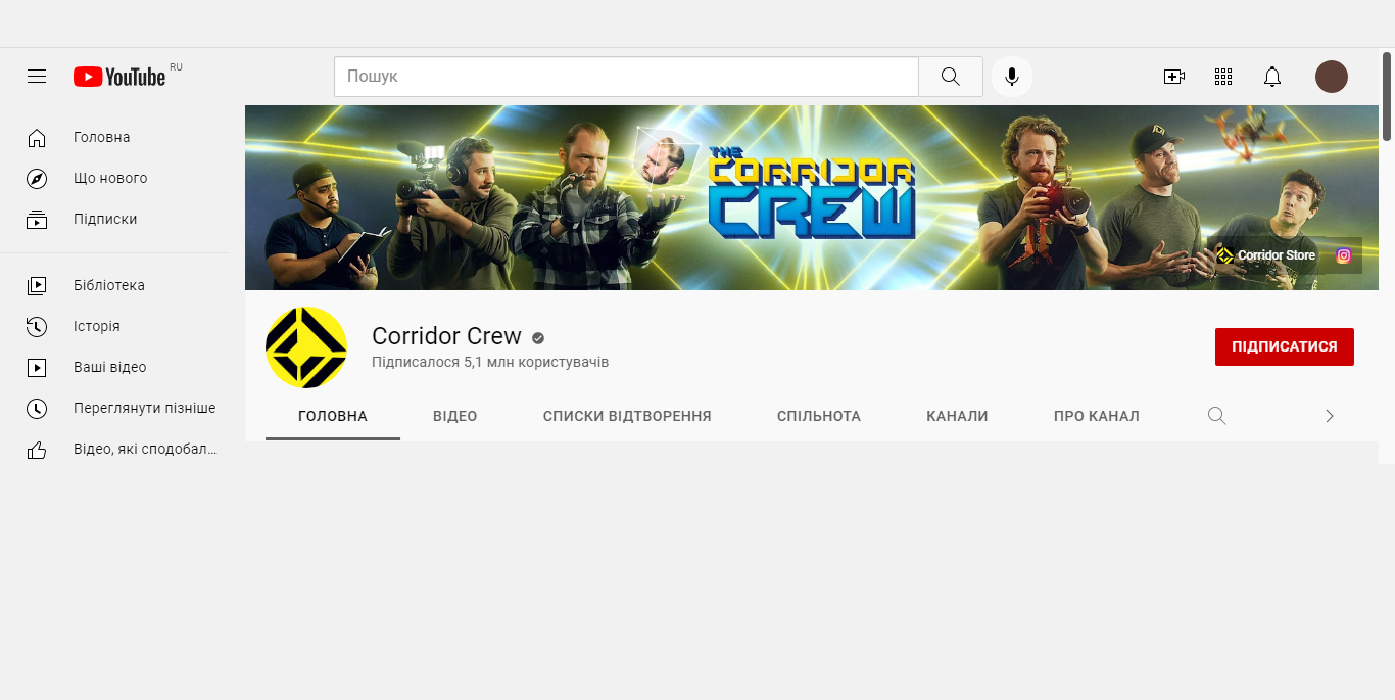1395x700 pixels.
Task: Open the ПРО КАНАЛ tab
Action: coord(1097,416)
